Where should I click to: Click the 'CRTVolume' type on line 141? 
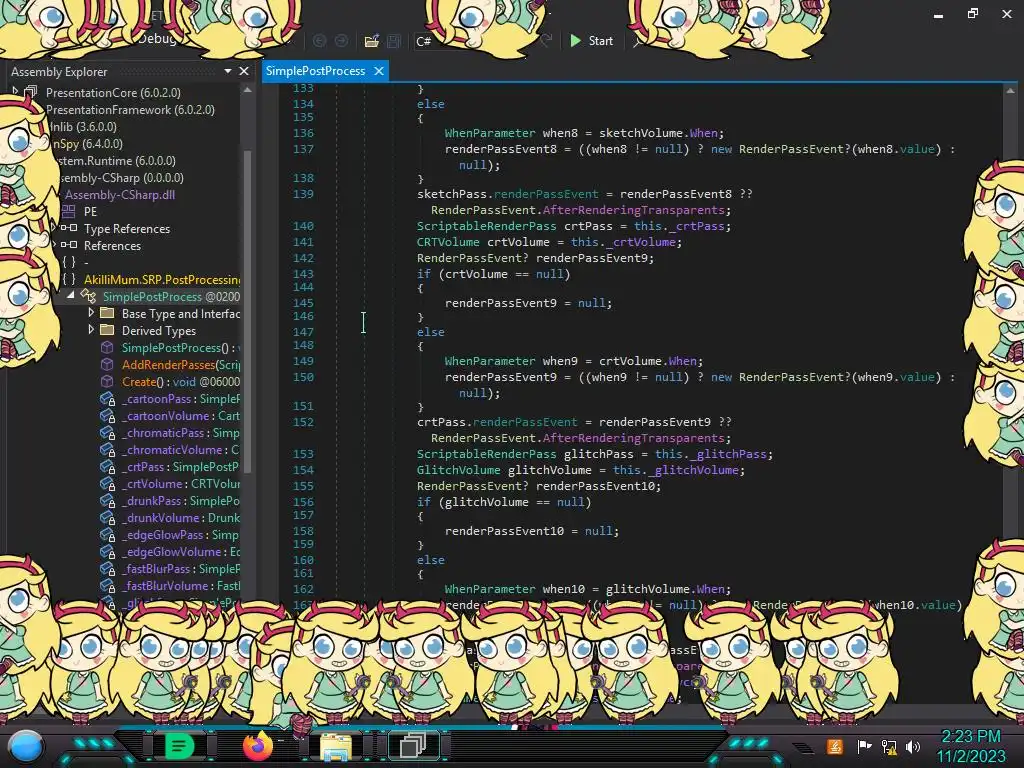(x=448, y=242)
